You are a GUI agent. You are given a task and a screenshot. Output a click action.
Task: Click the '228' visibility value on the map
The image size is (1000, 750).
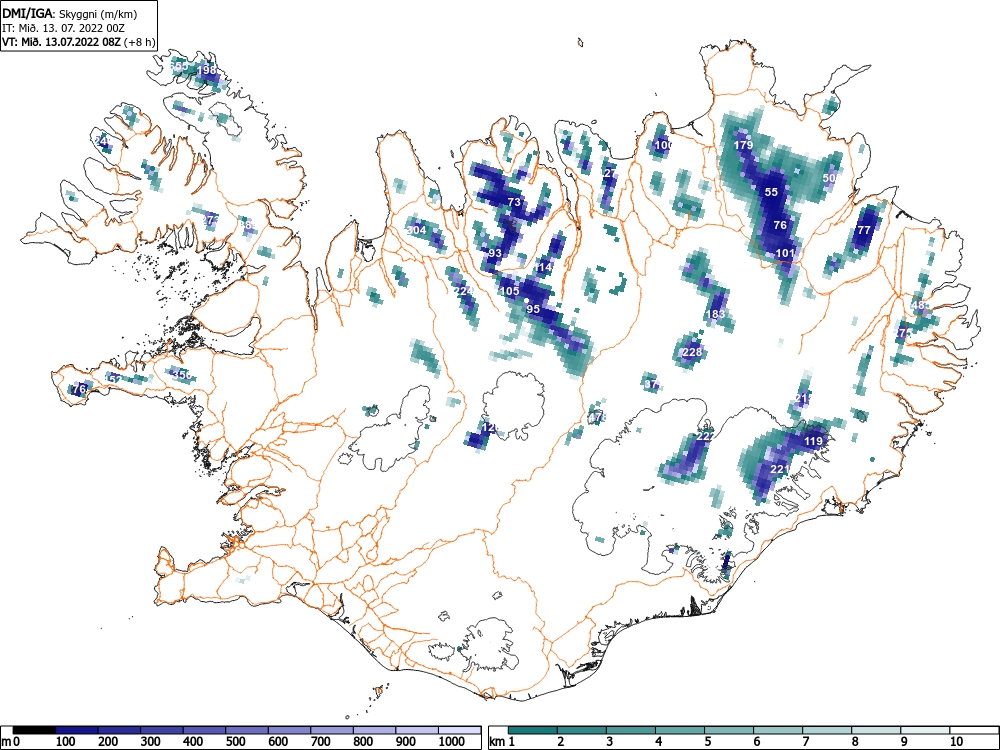[692, 352]
